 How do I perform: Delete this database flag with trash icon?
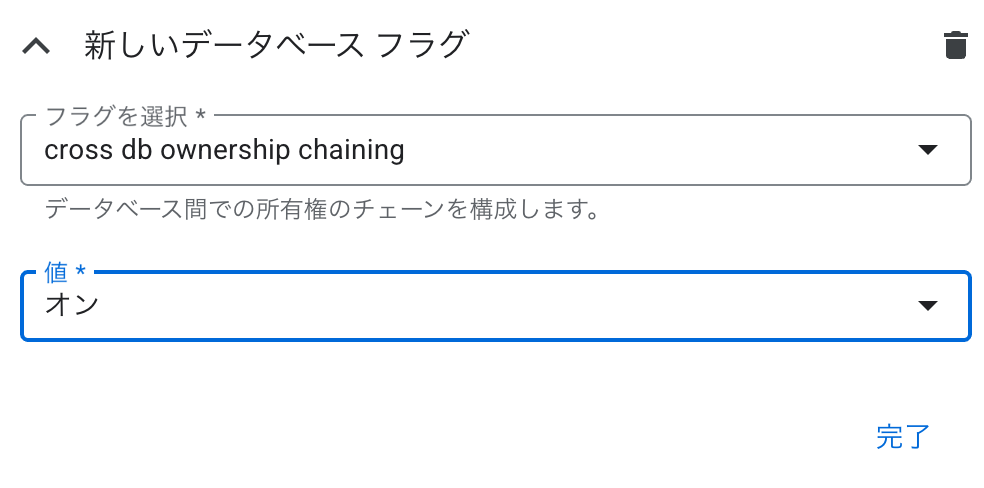coord(955,45)
